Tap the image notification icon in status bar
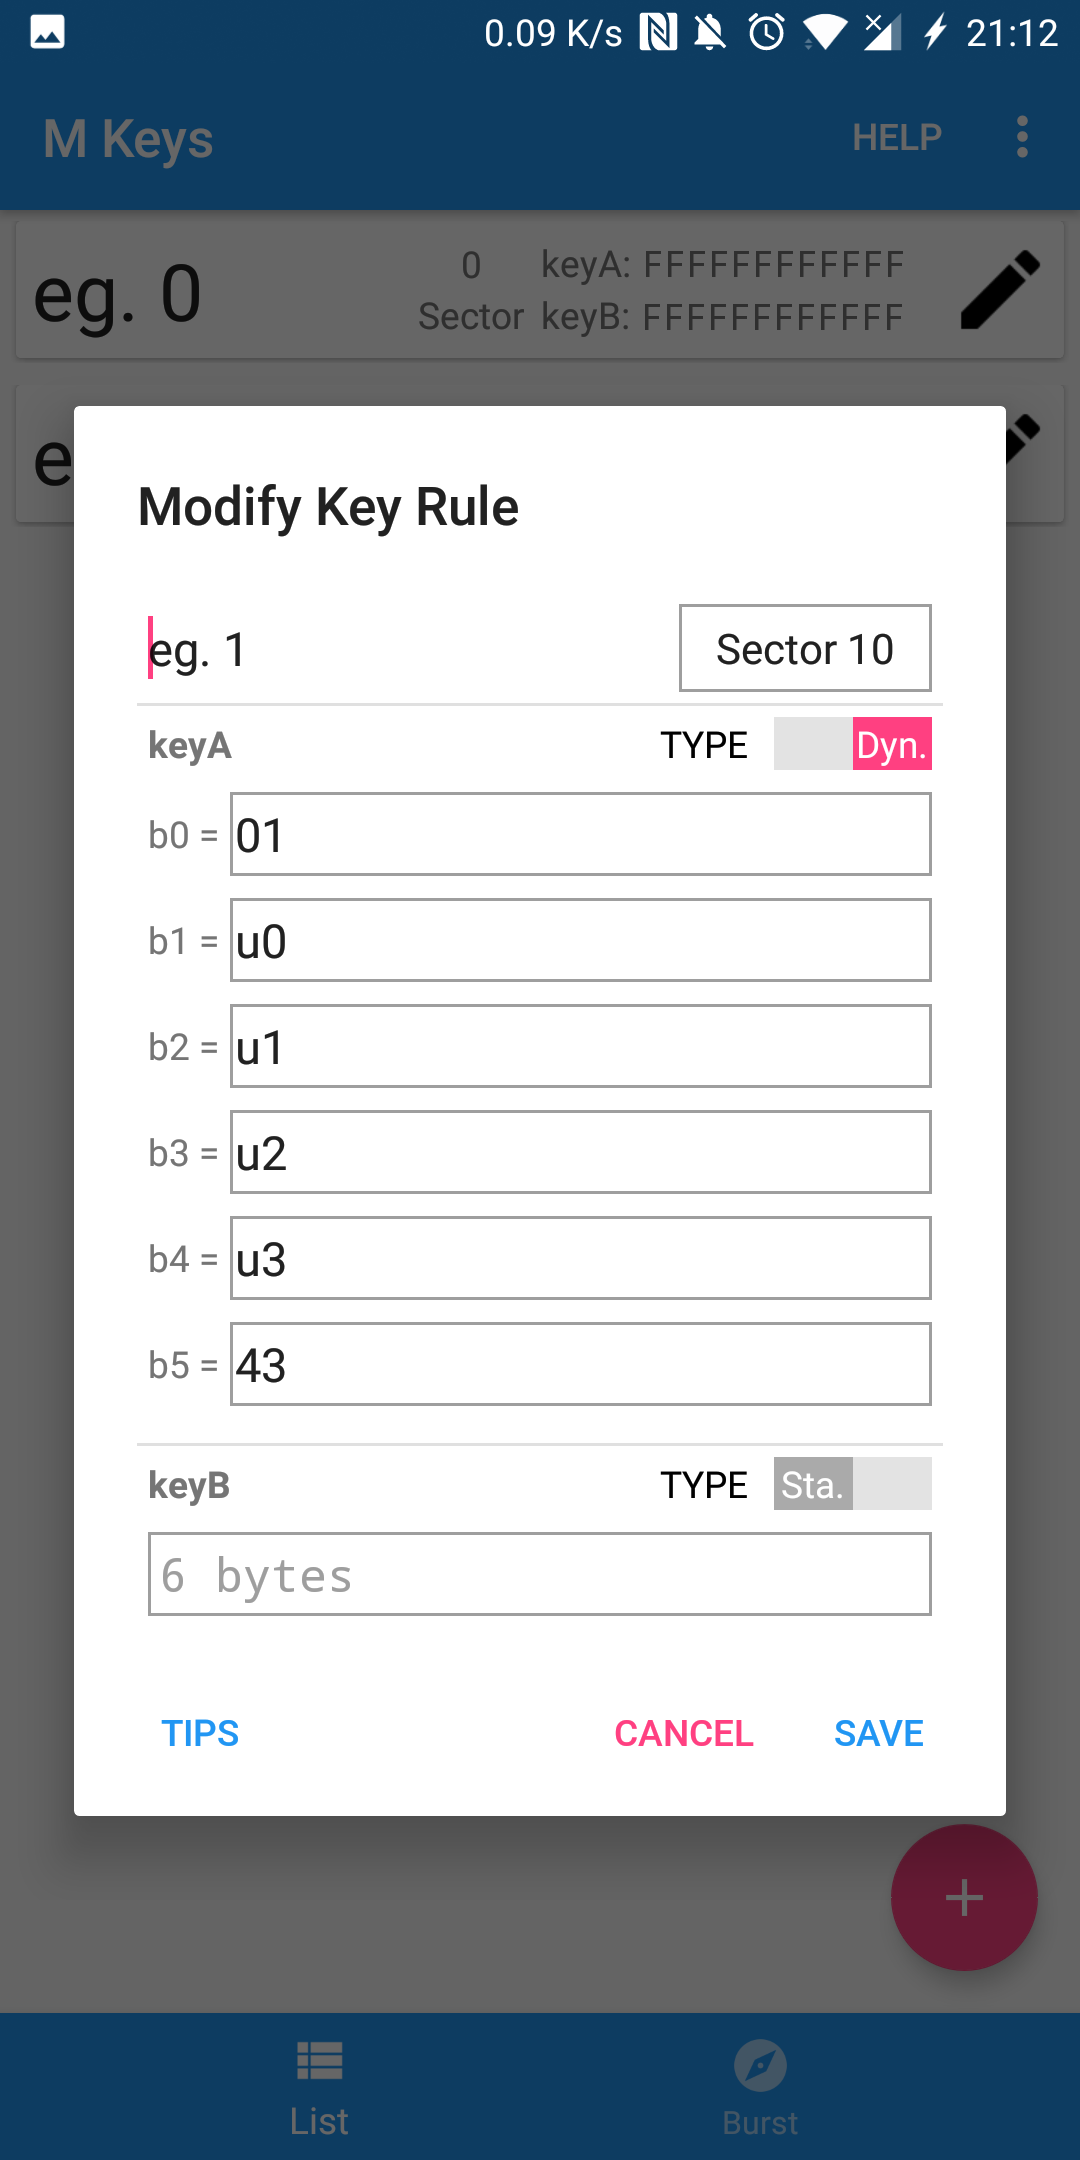 click(47, 32)
